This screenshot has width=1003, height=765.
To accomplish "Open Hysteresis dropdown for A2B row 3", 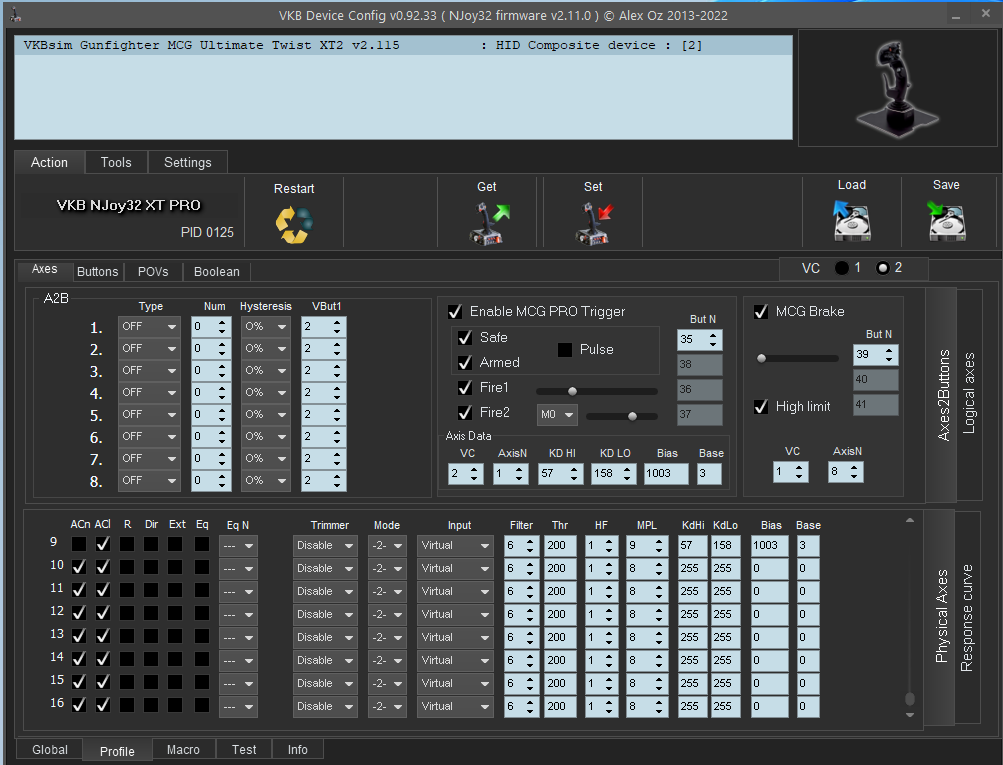I will pos(265,371).
